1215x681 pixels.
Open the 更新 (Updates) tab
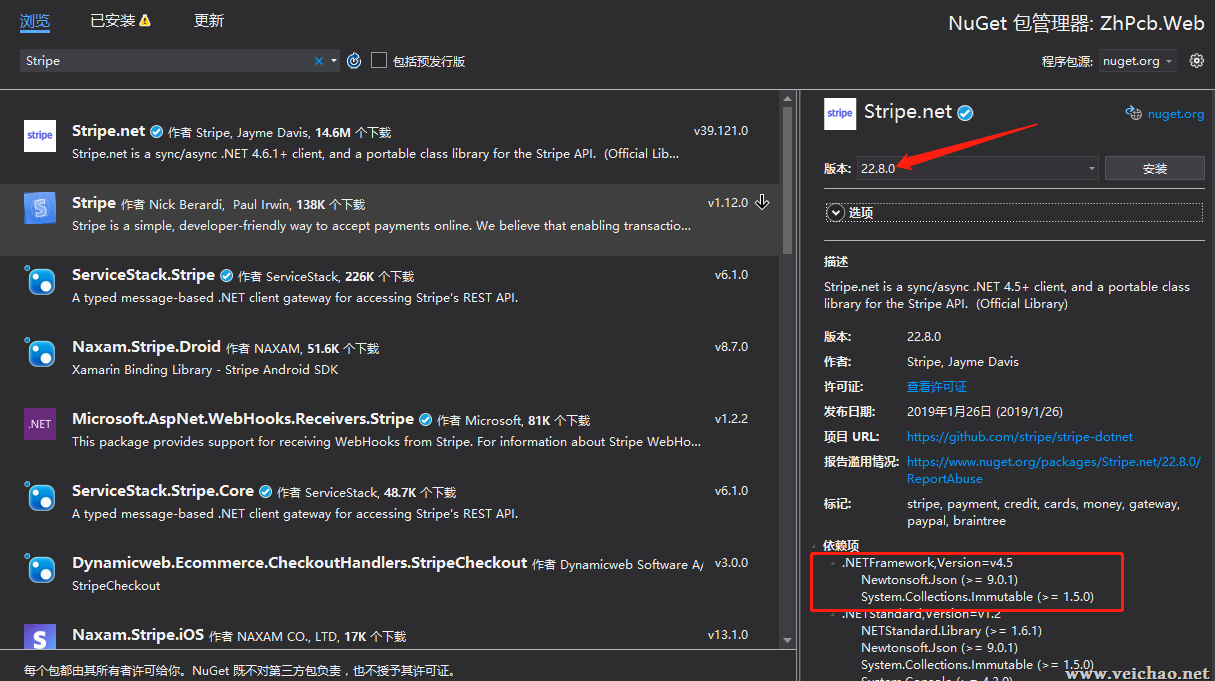tap(209, 20)
